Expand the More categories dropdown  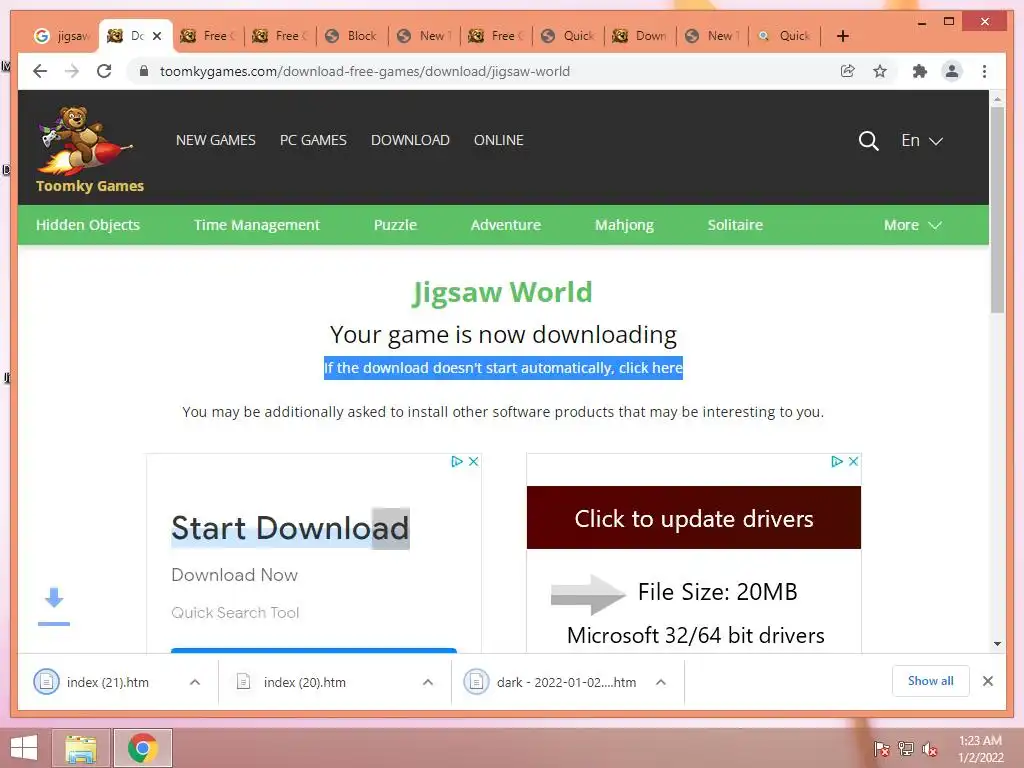(912, 225)
